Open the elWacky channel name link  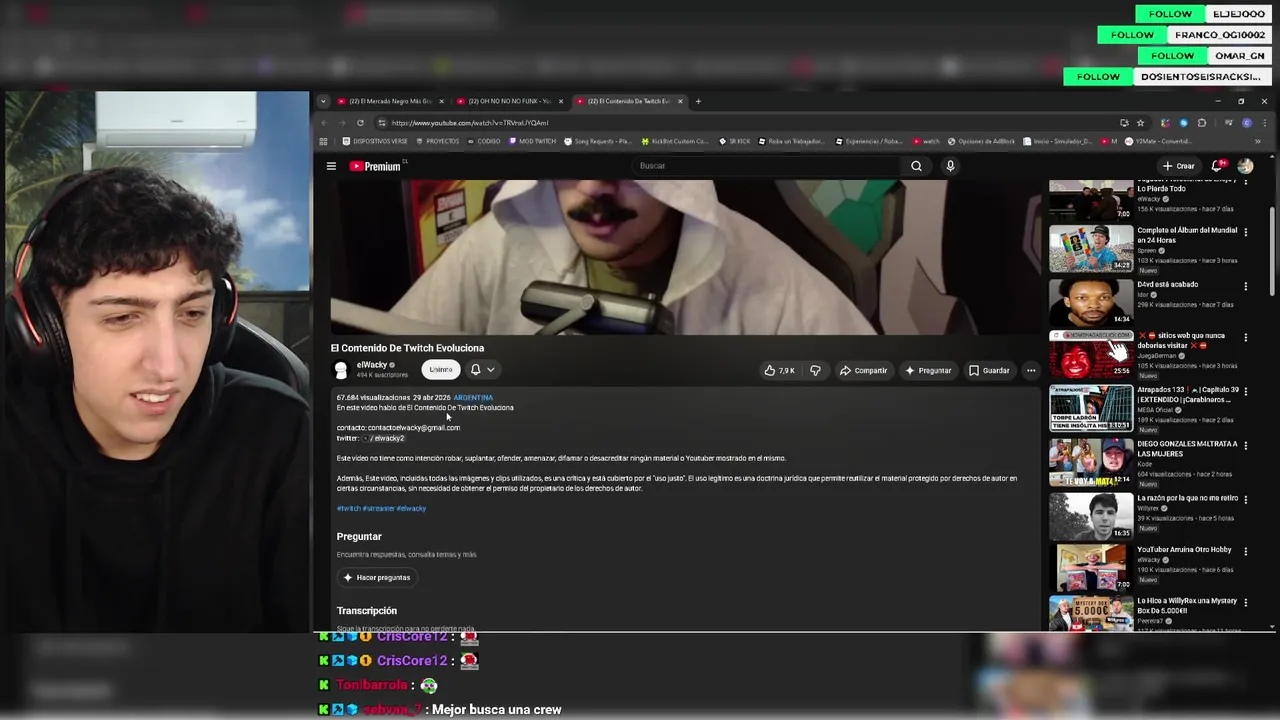(372, 365)
